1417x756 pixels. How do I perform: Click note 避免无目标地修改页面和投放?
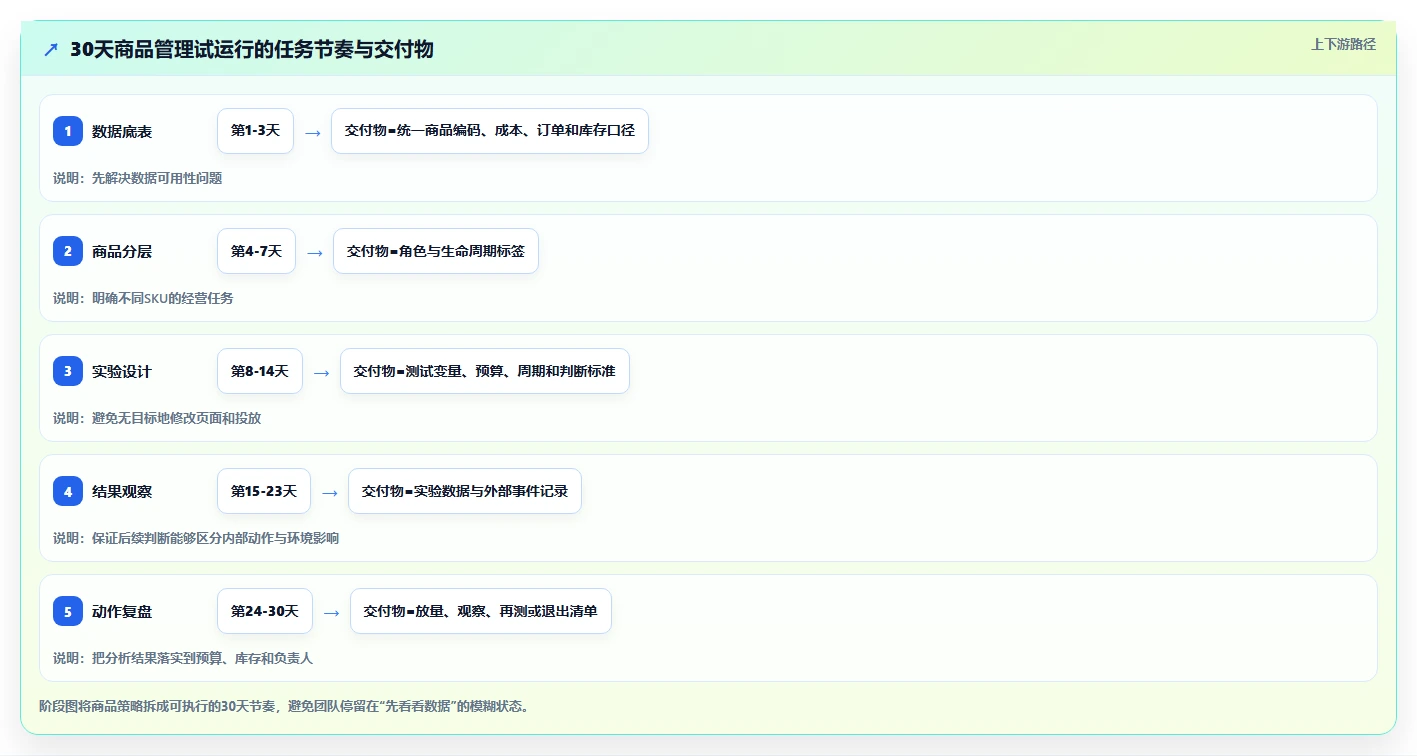[157, 418]
